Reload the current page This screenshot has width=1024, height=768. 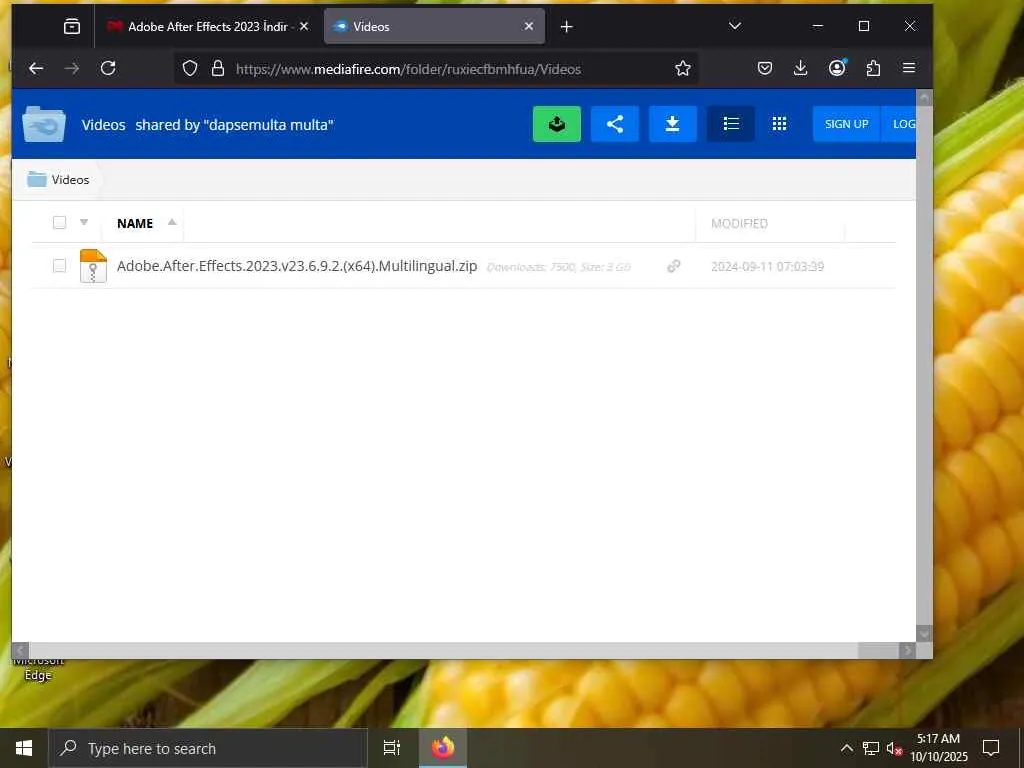(x=108, y=69)
